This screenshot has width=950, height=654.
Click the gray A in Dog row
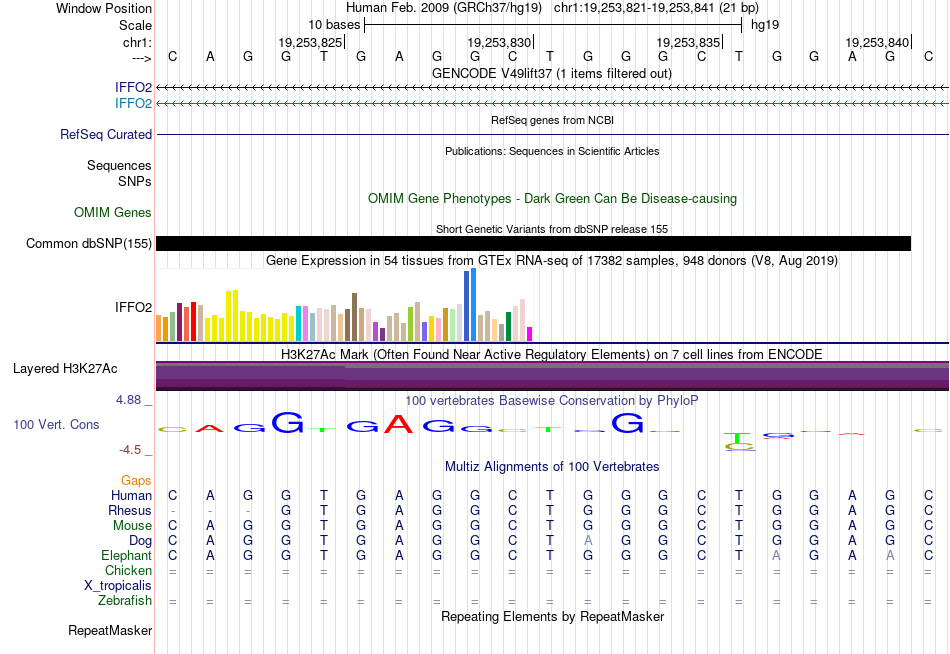pos(588,541)
